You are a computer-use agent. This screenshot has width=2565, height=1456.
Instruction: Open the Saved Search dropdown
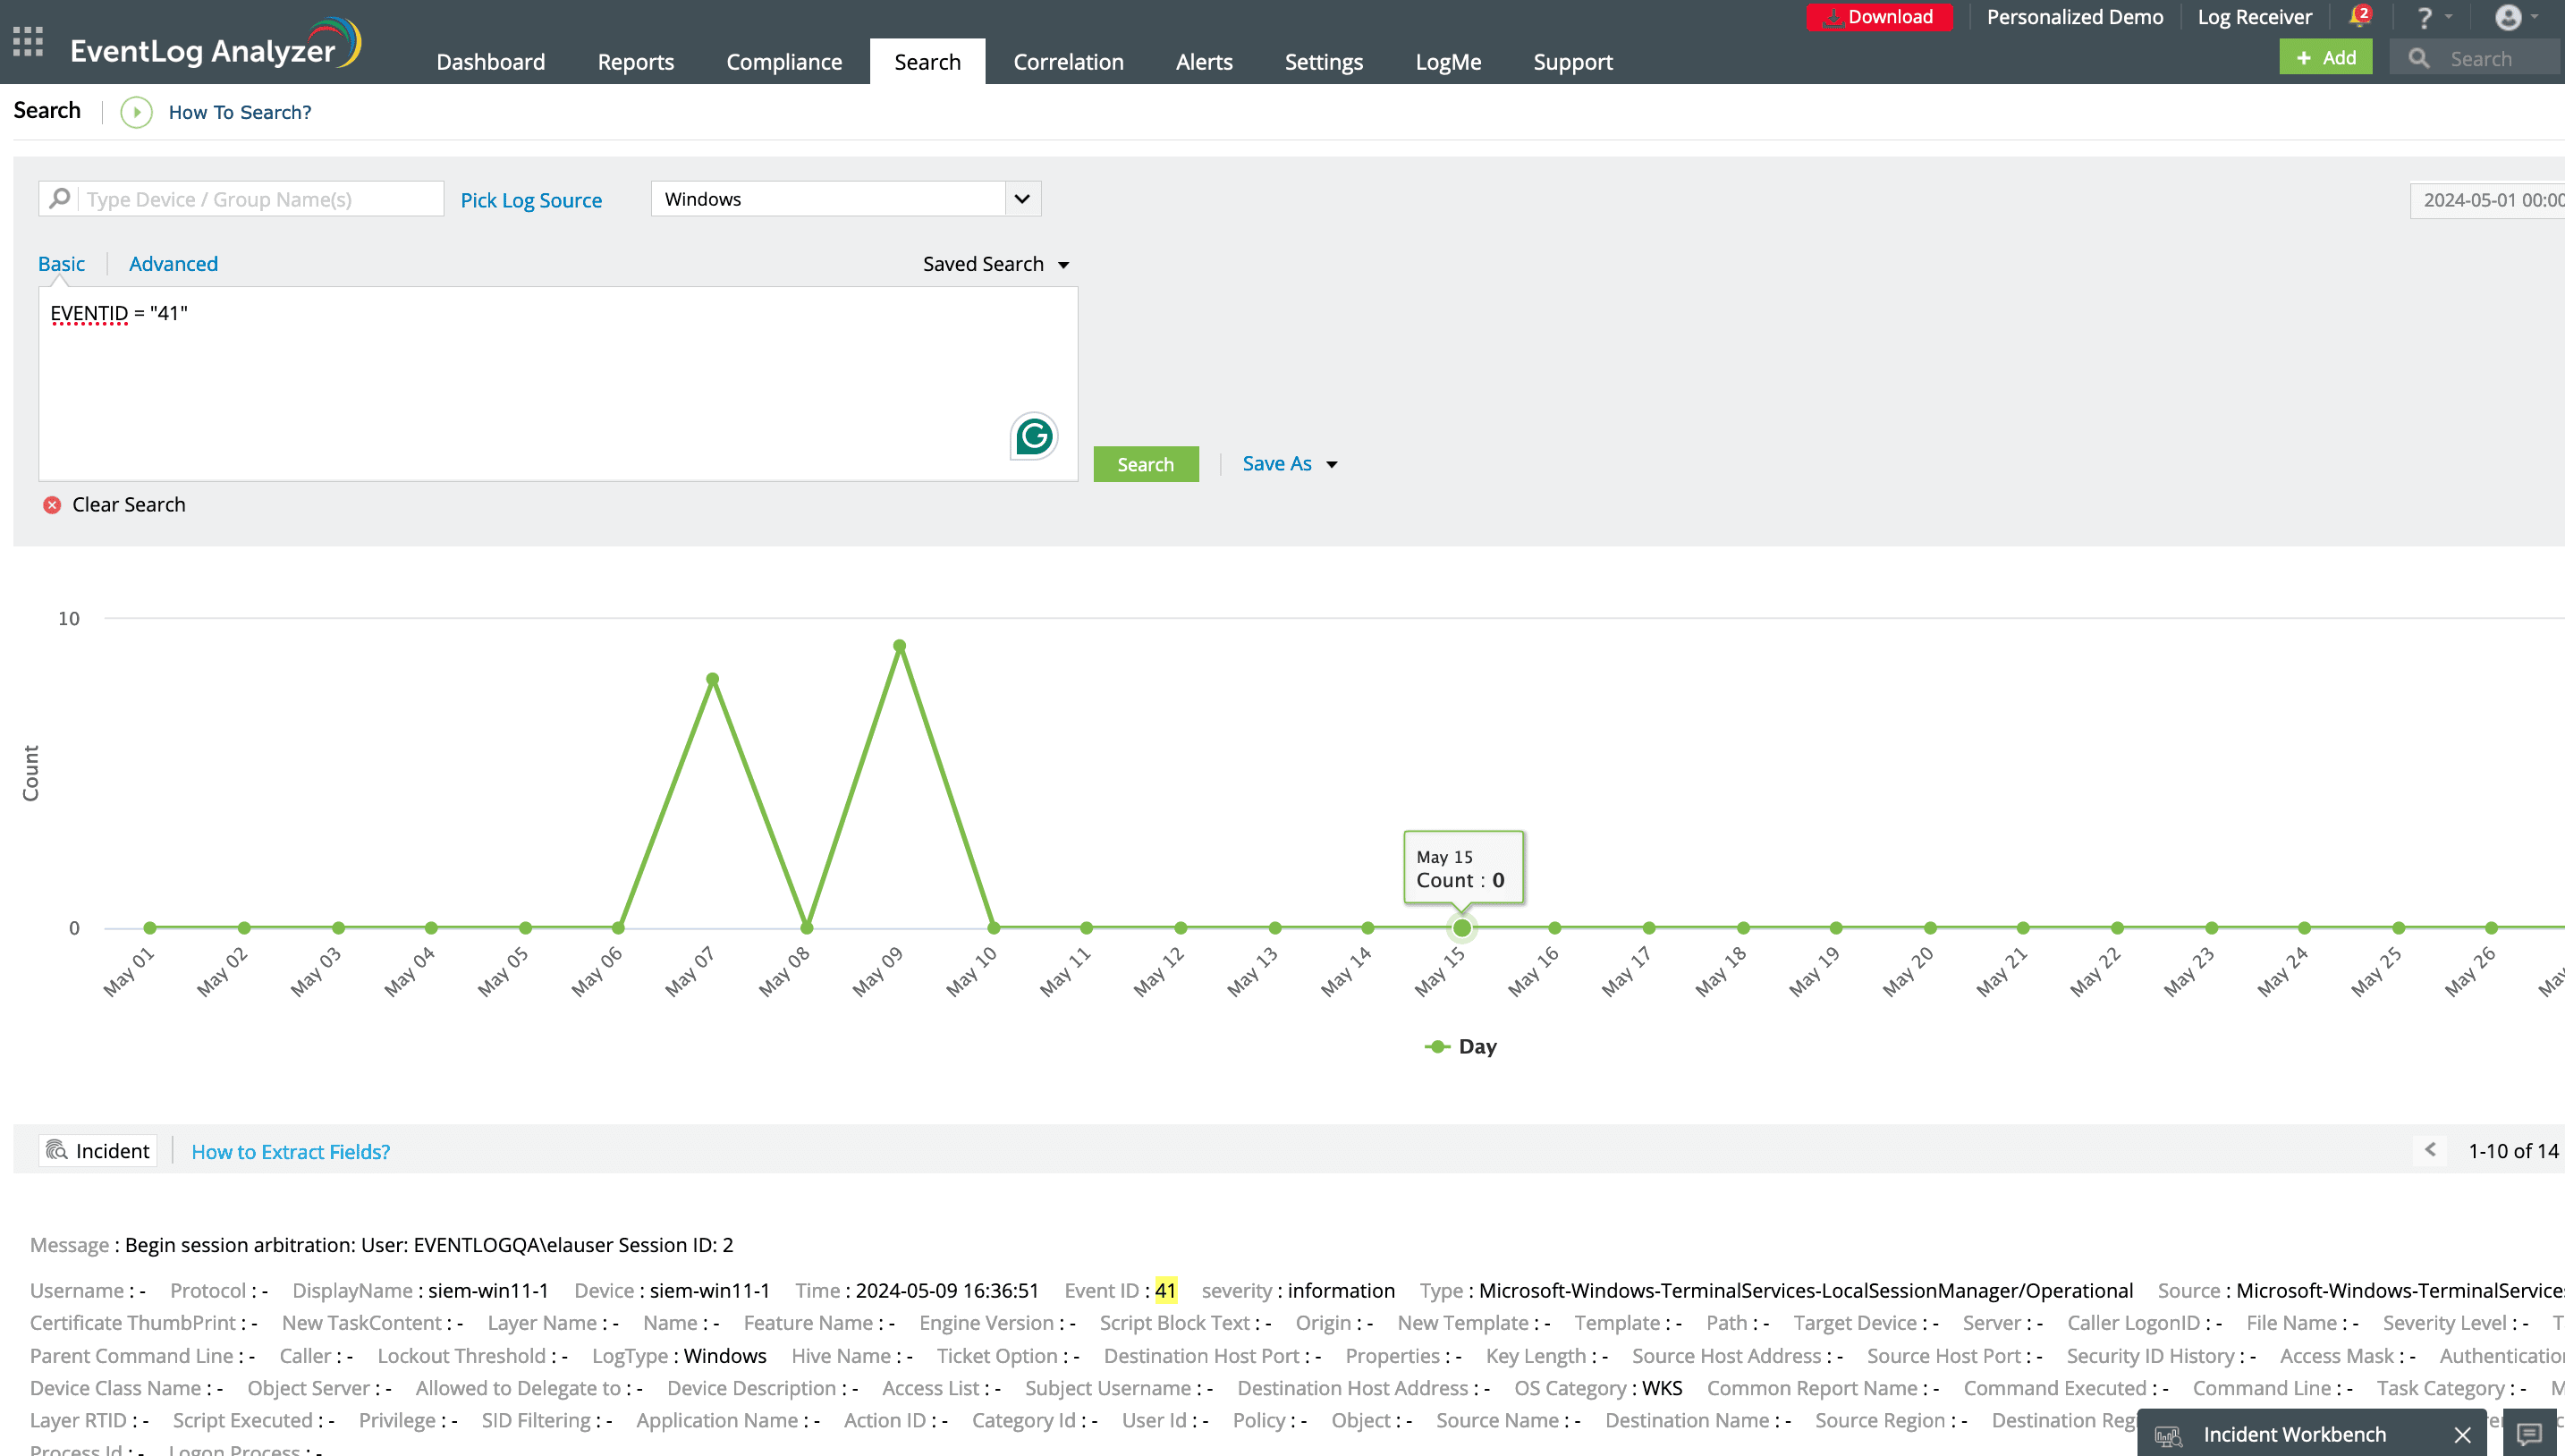[x=996, y=264]
